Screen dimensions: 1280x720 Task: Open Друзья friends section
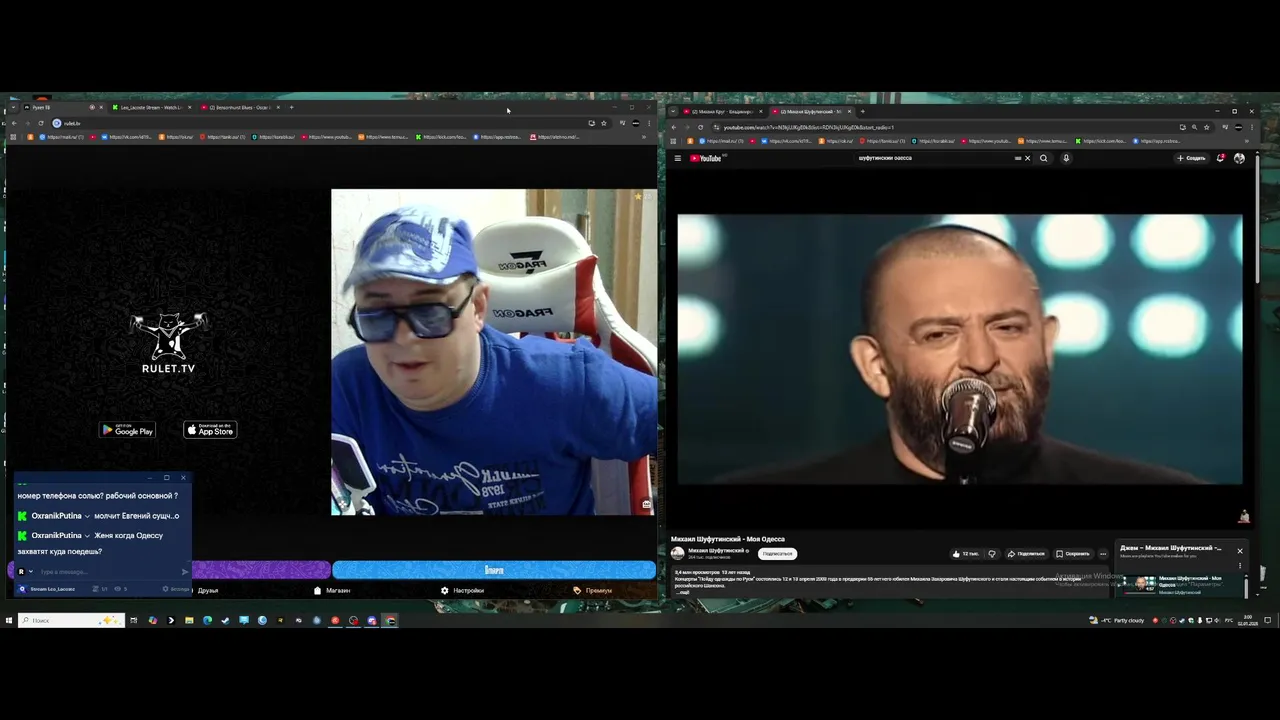[207, 590]
